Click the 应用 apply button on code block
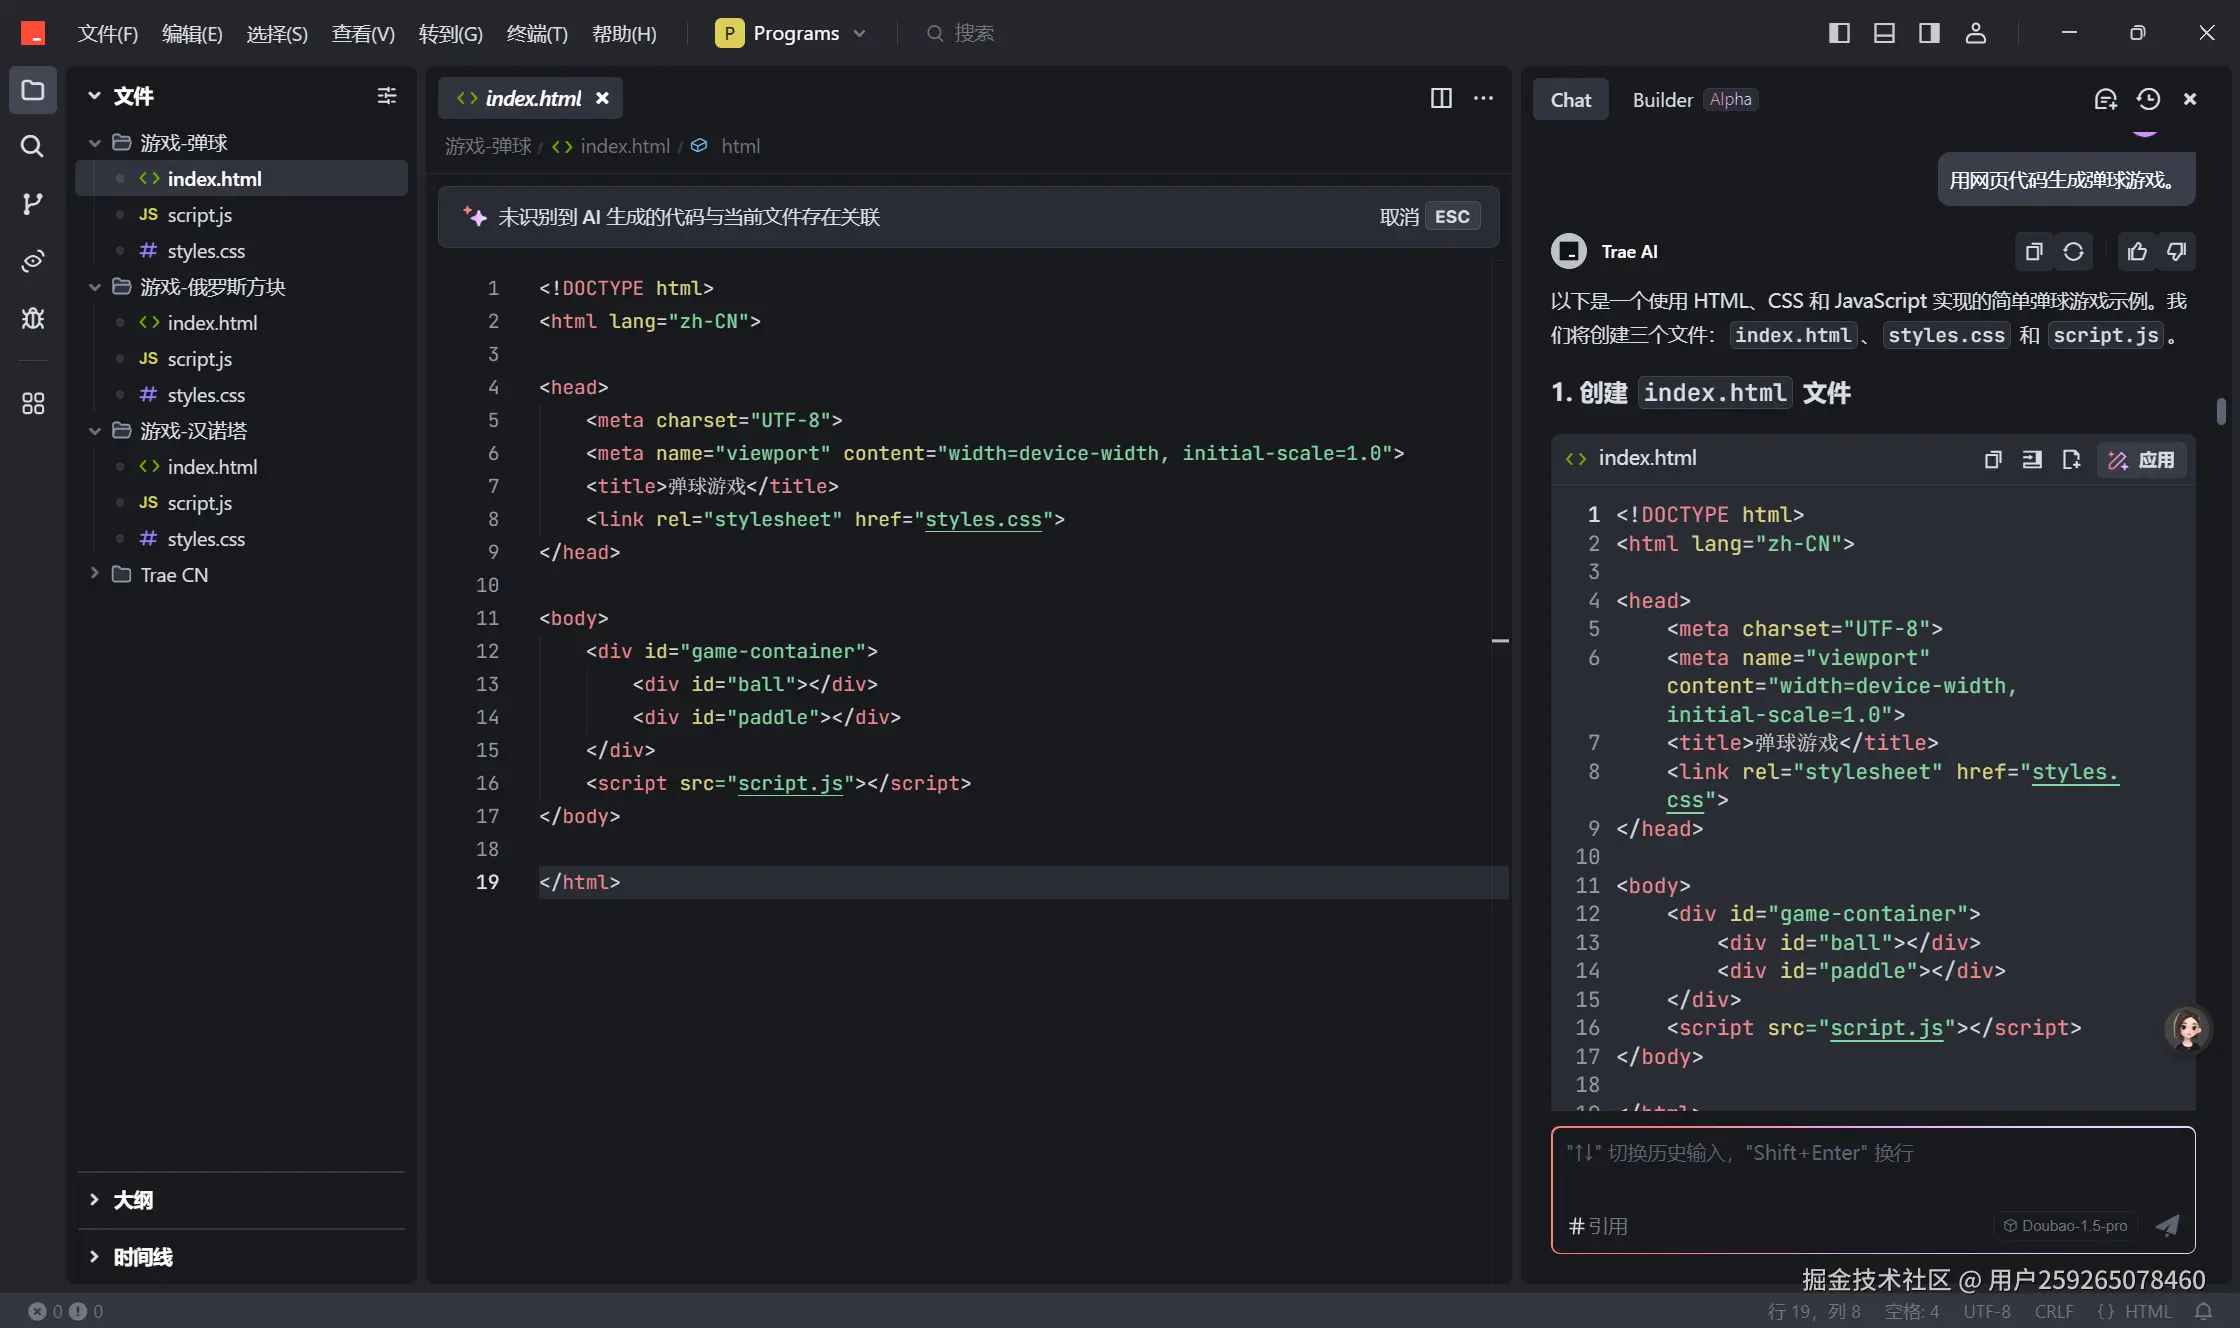 coord(2141,460)
